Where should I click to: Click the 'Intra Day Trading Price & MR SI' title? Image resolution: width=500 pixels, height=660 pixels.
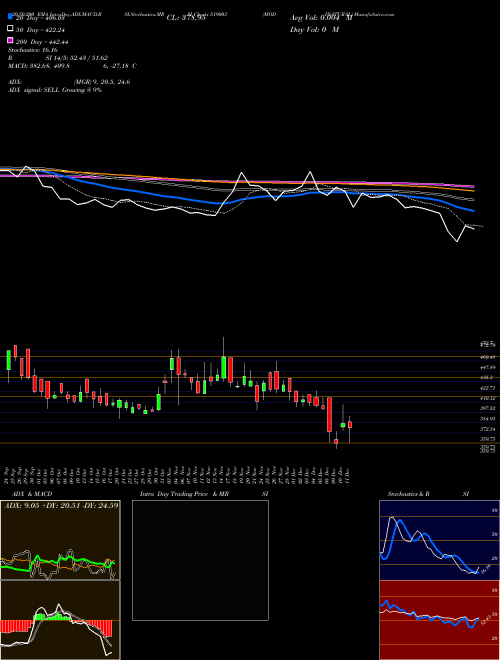204,494
